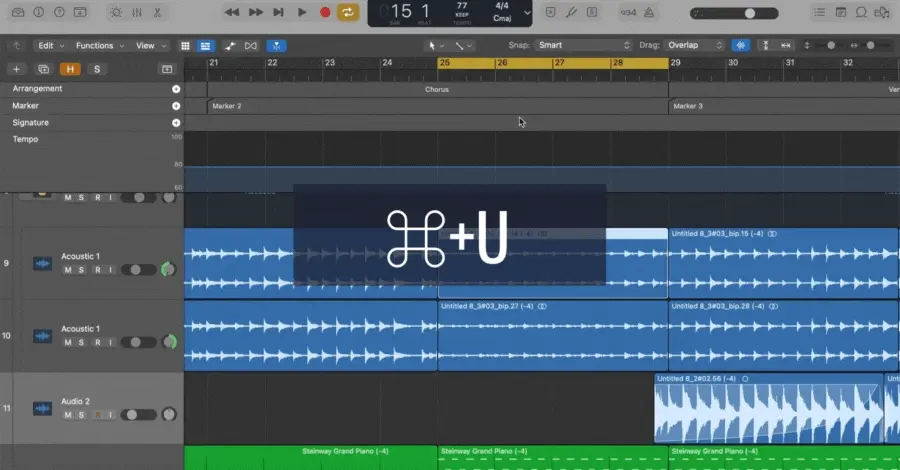
Task: Select the Chorus arrangement marker
Action: pos(437,90)
